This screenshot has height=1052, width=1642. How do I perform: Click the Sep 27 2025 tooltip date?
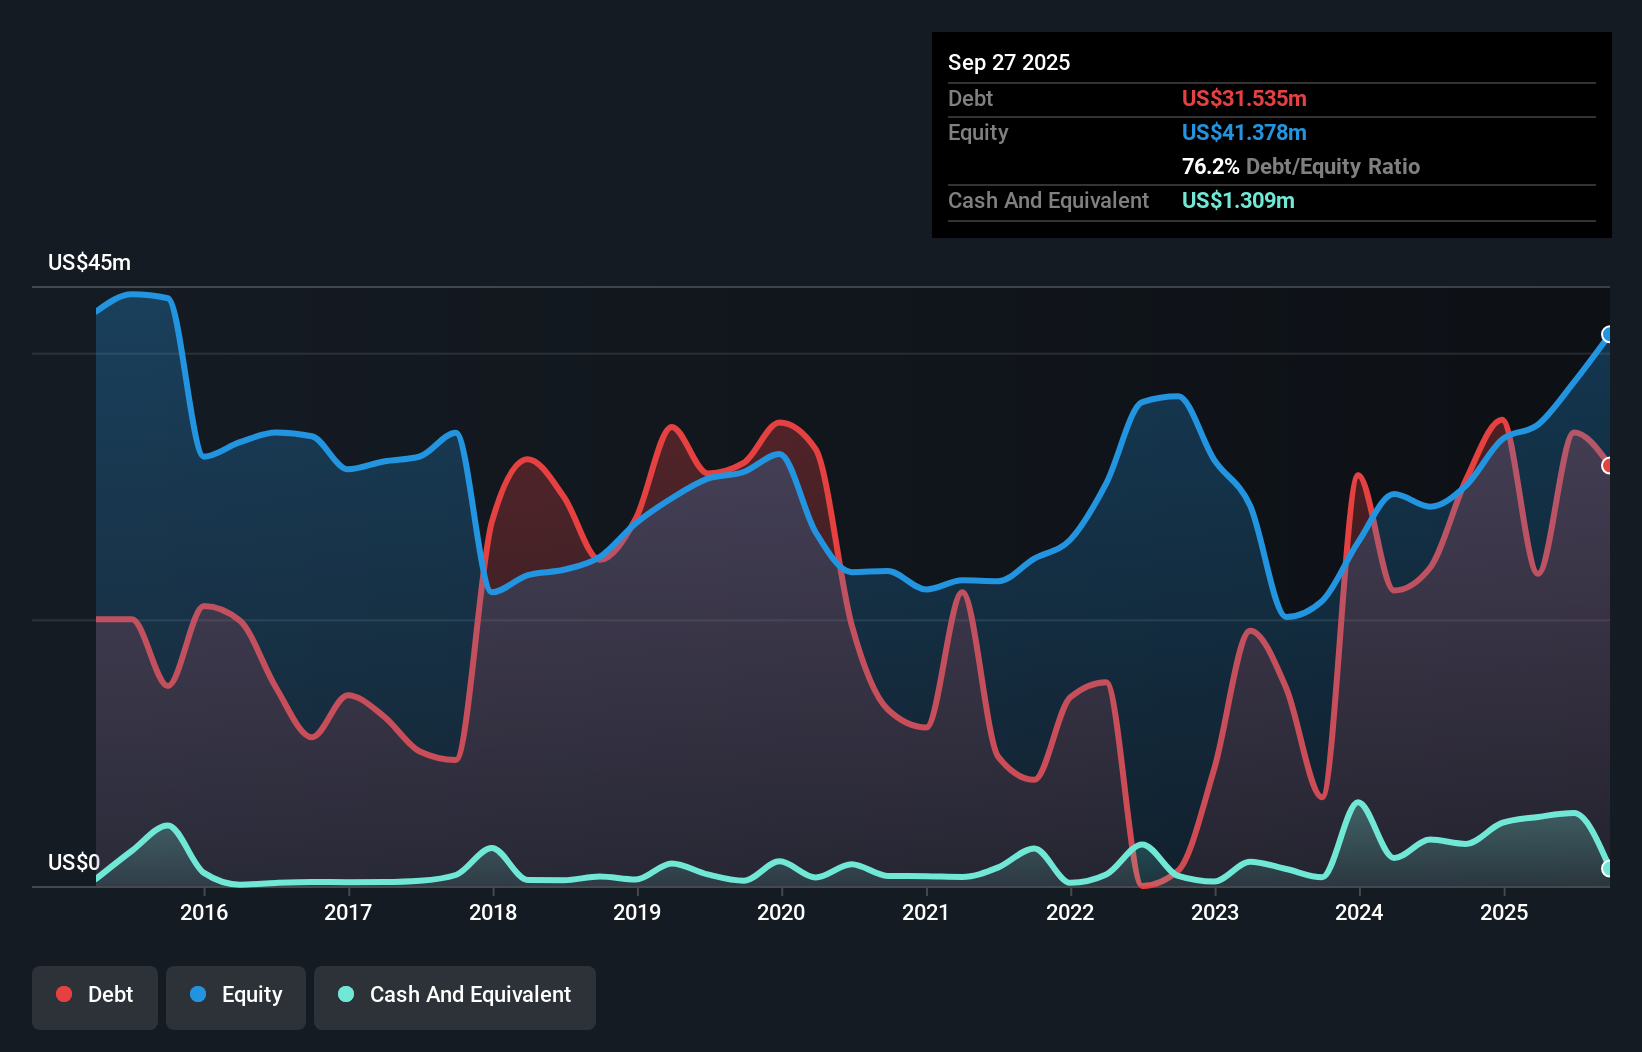coord(1009,62)
